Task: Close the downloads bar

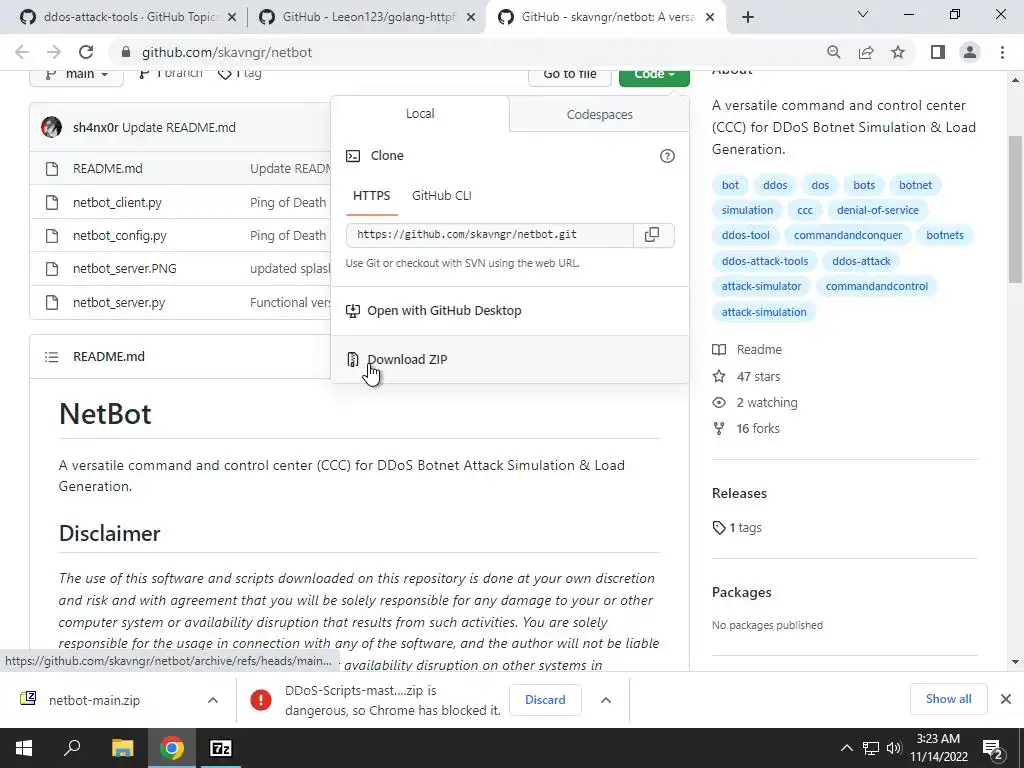Action: [x=1006, y=699]
